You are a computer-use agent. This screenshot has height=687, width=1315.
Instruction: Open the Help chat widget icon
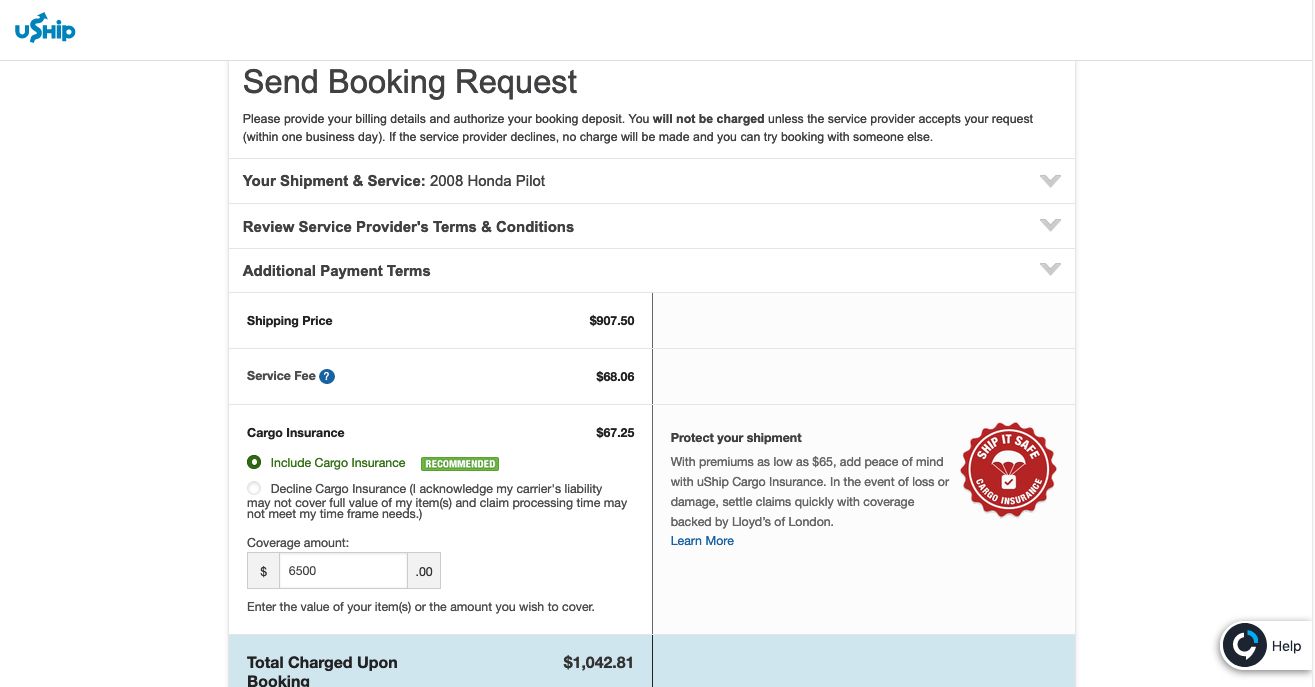[x=1245, y=646]
